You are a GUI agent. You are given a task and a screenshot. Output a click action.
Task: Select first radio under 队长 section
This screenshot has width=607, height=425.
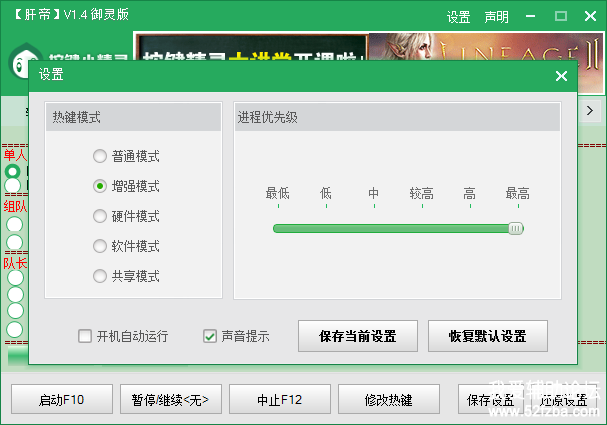click(x=15, y=278)
